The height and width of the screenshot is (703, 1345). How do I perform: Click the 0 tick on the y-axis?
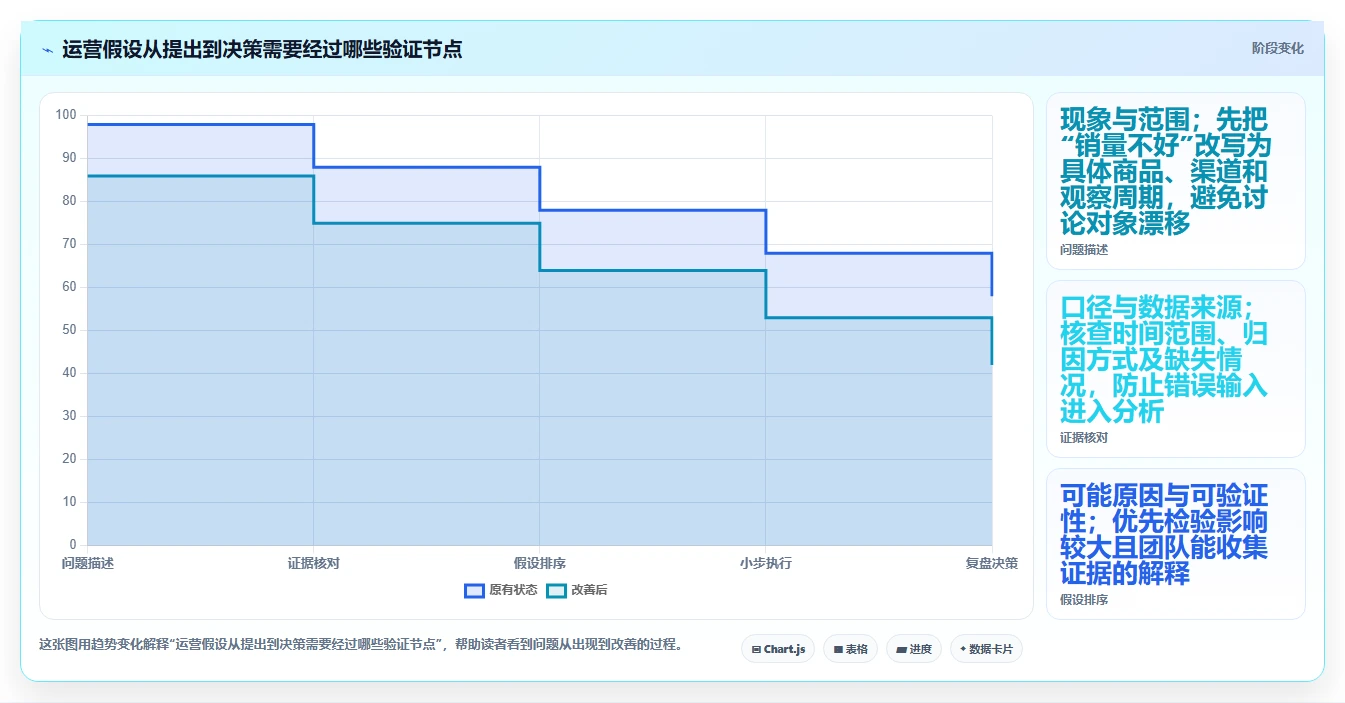73,545
